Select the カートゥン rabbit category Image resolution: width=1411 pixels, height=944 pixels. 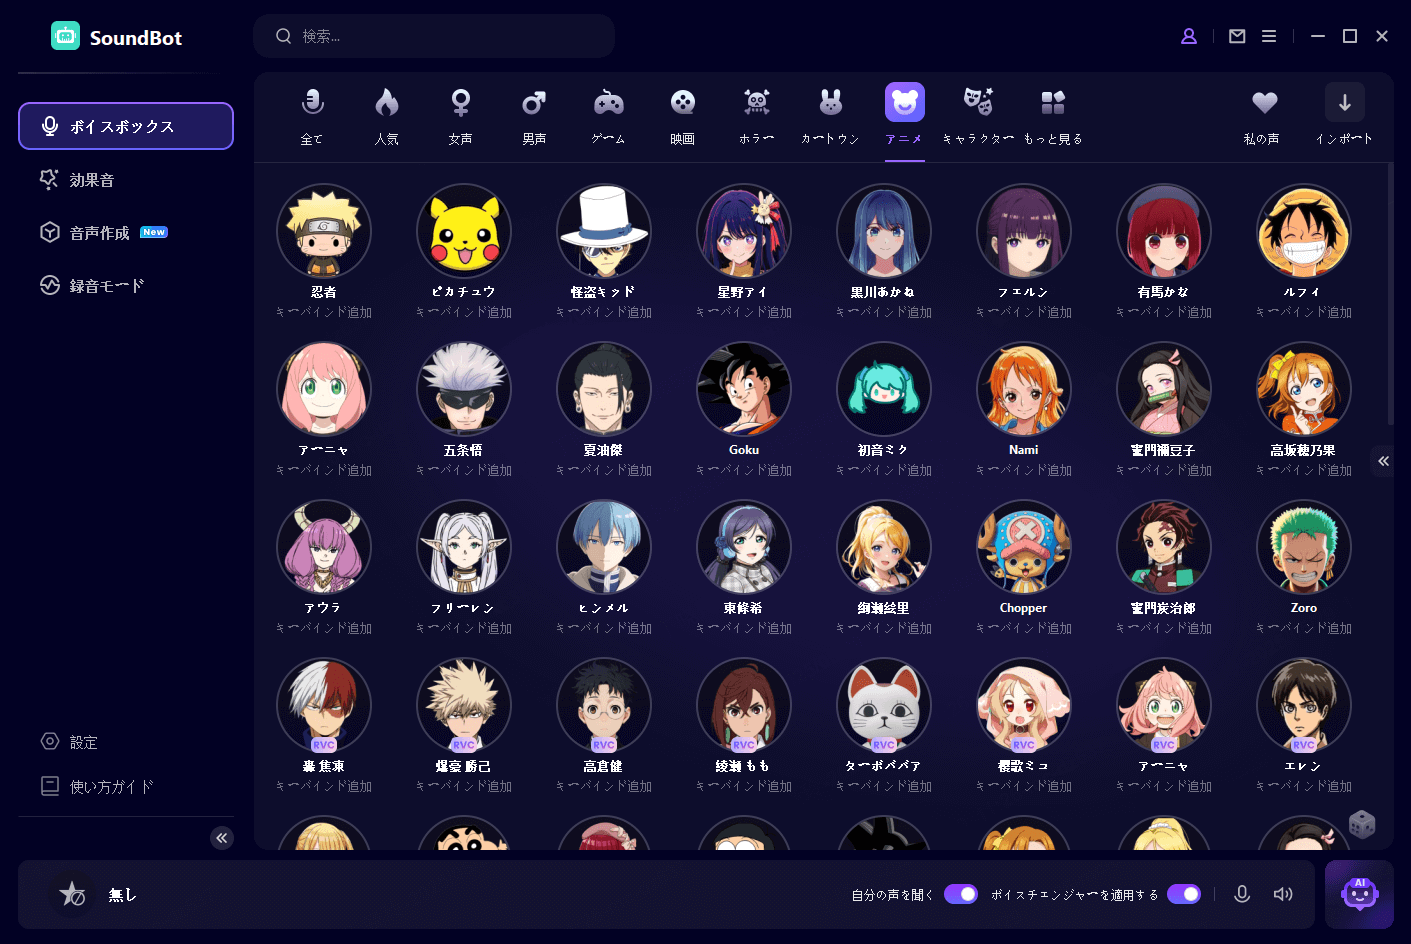point(830,116)
